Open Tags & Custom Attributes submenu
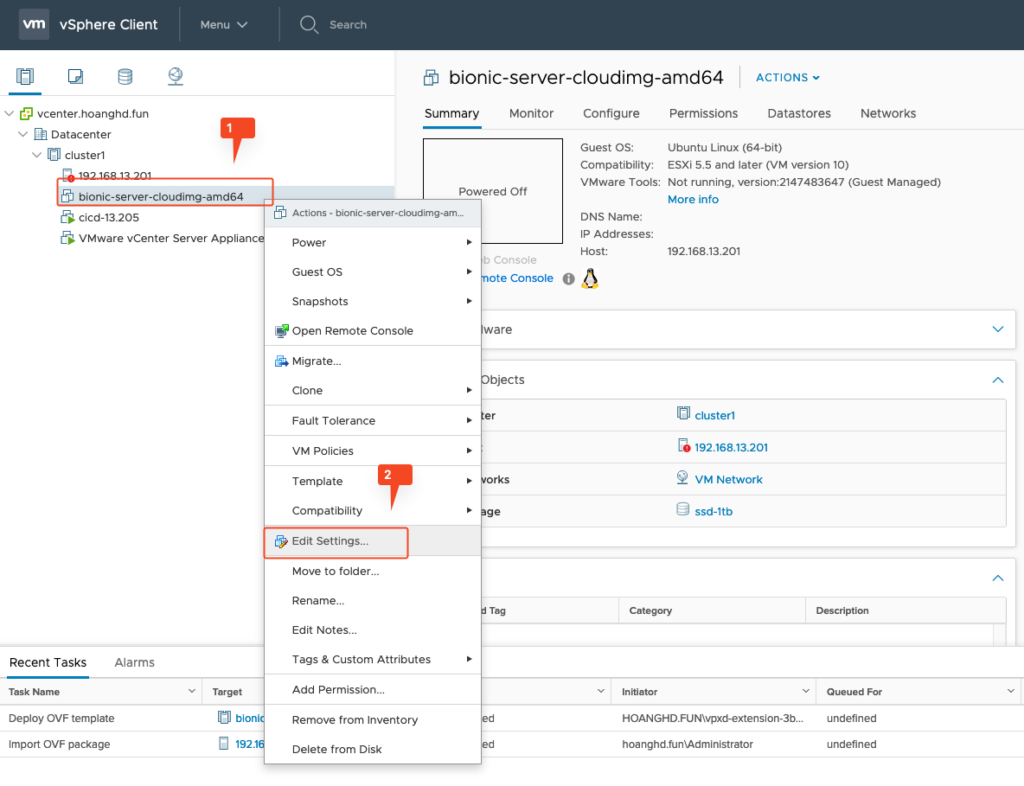This screenshot has height=786, width=1024. click(373, 659)
